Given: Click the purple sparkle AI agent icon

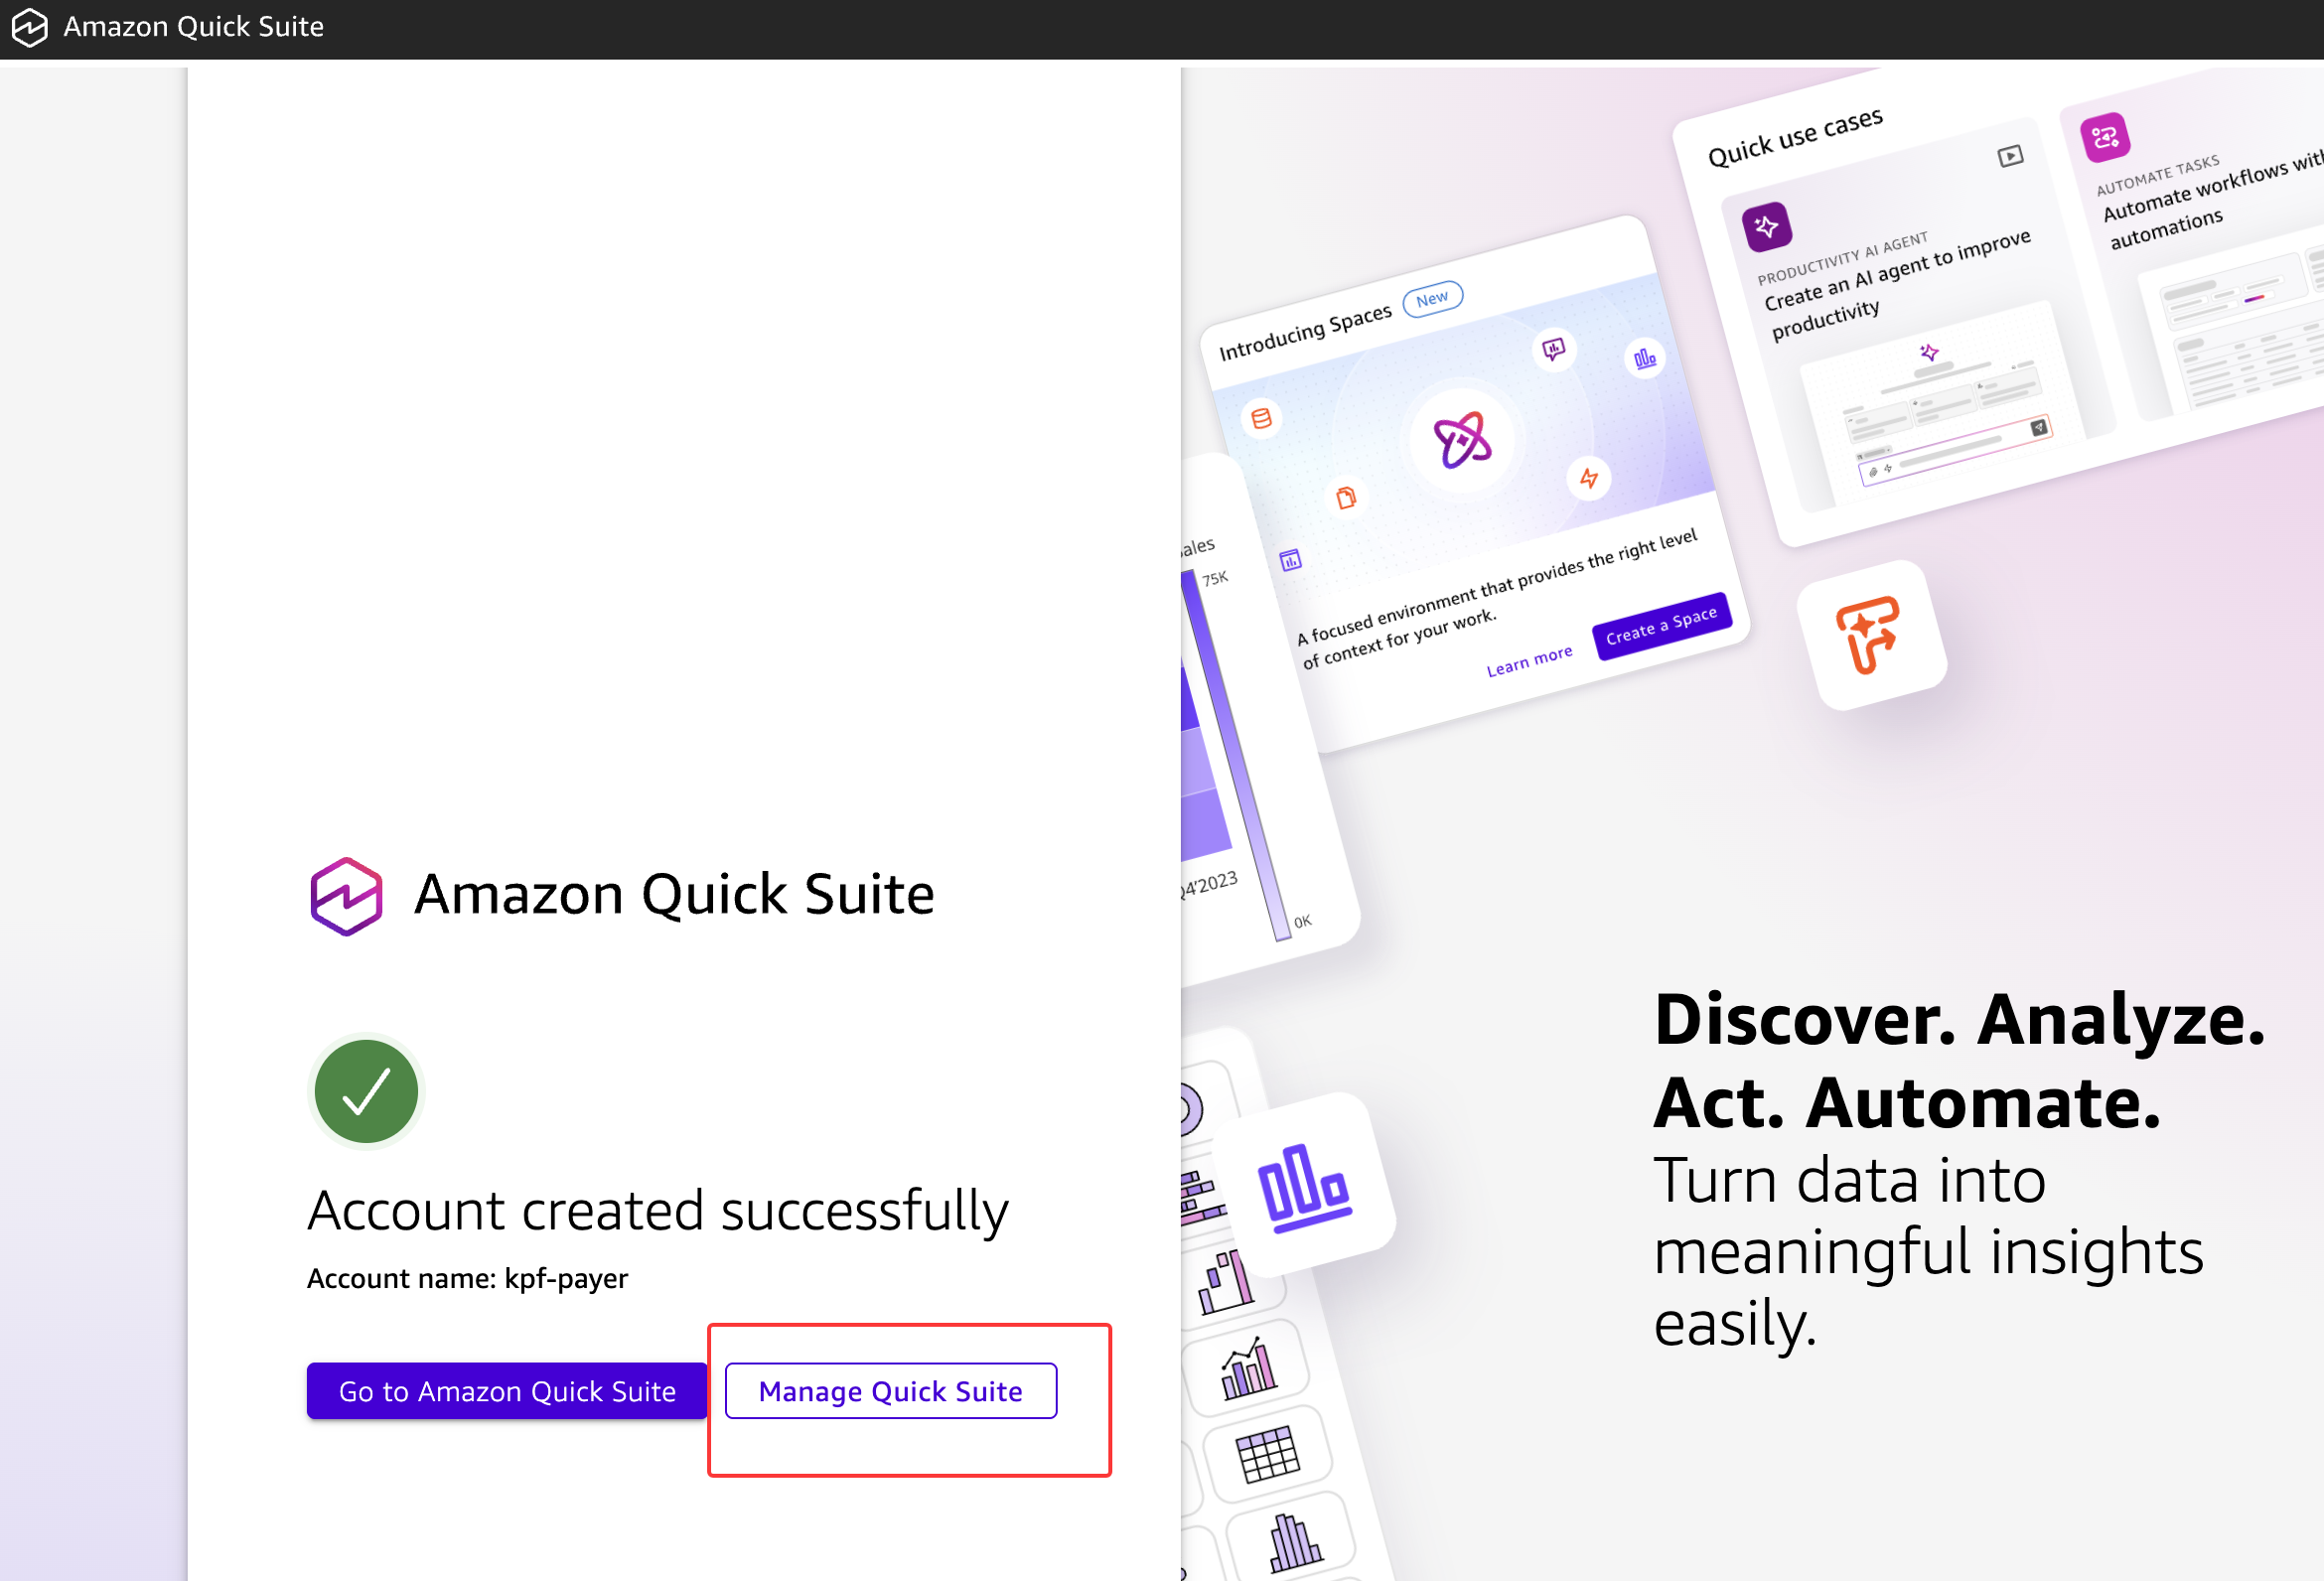Looking at the screenshot, I should click(1766, 227).
